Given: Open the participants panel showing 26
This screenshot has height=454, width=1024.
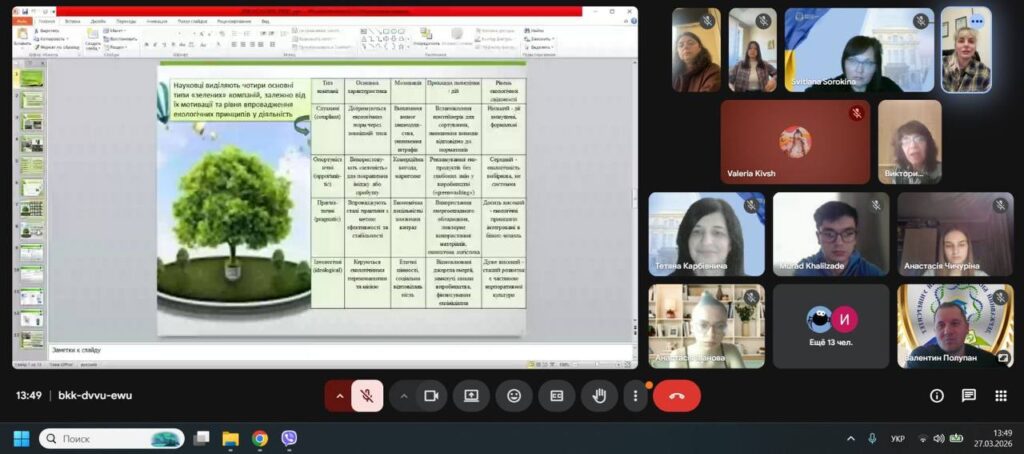Looking at the screenshot, I should [x=1001, y=396].
